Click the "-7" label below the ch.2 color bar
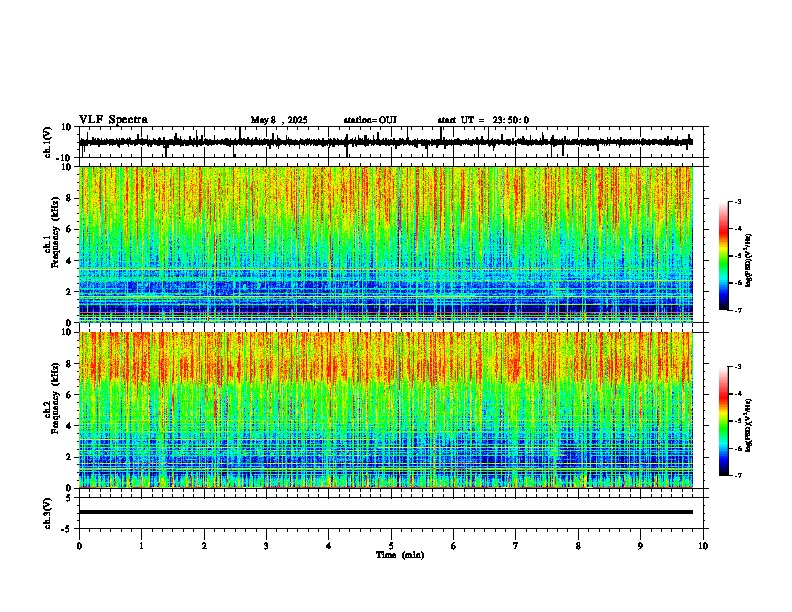Image resolution: width=792 pixels, height=612 pixels. [x=737, y=475]
